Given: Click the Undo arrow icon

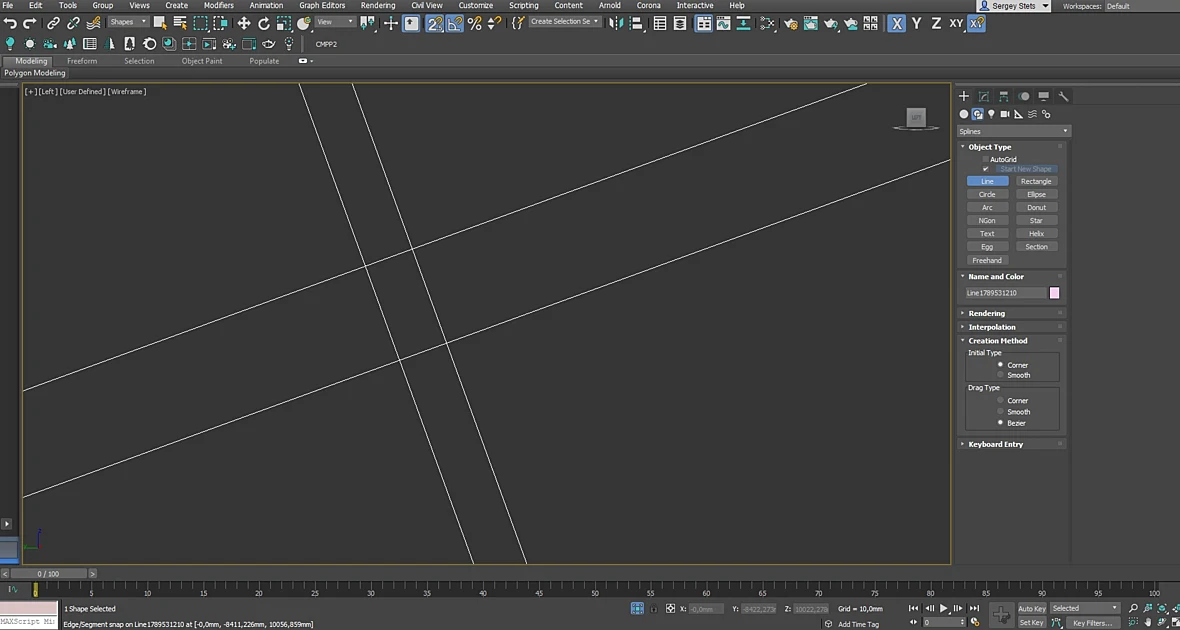Looking at the screenshot, I should 11,23.
